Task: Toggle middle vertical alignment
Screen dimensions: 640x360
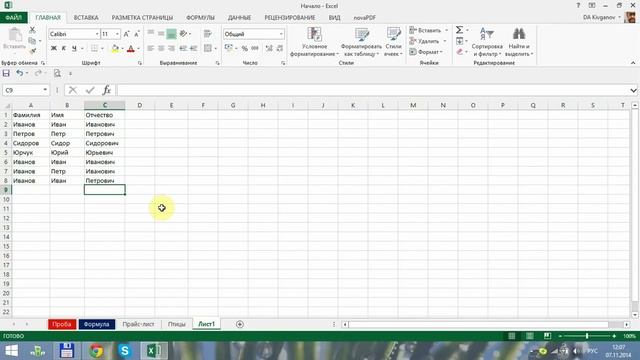Action: [x=161, y=34]
